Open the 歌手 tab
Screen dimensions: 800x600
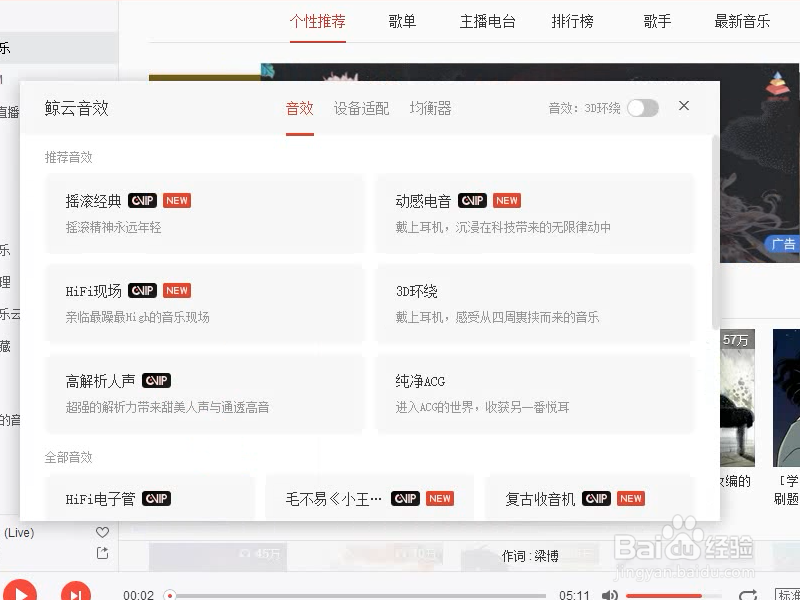pos(657,21)
